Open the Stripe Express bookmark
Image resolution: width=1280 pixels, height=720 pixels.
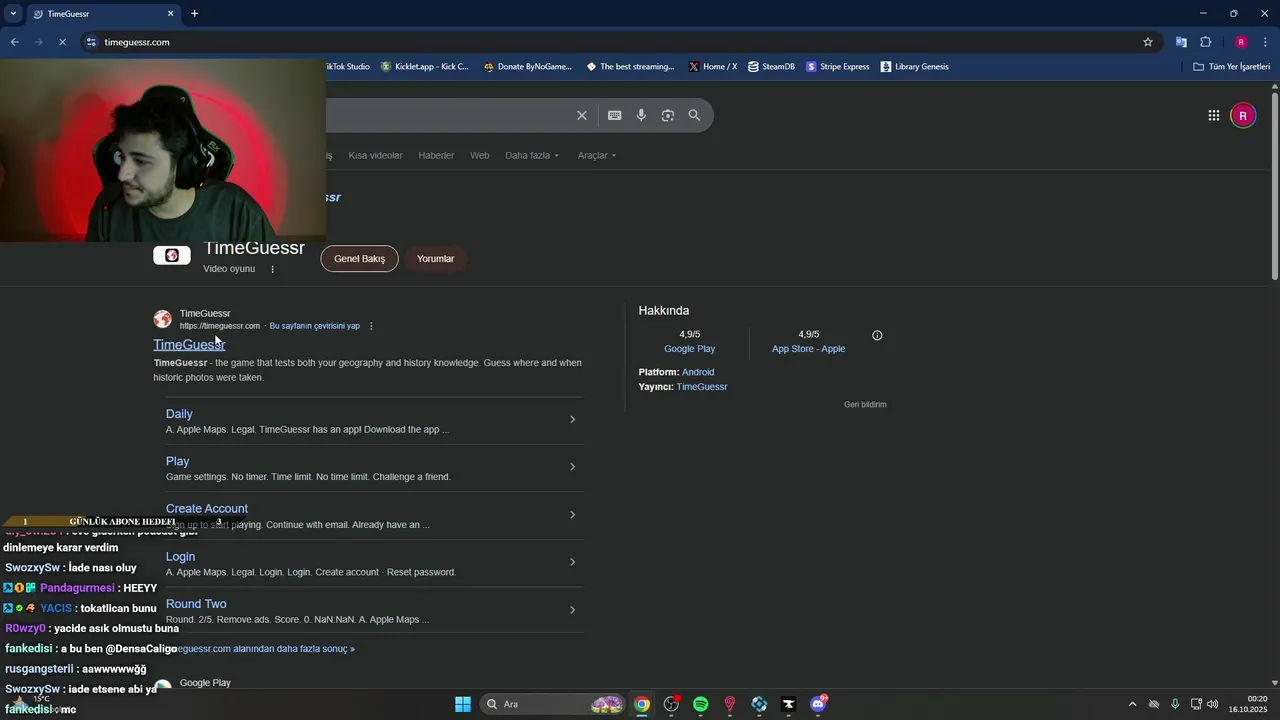click(838, 67)
